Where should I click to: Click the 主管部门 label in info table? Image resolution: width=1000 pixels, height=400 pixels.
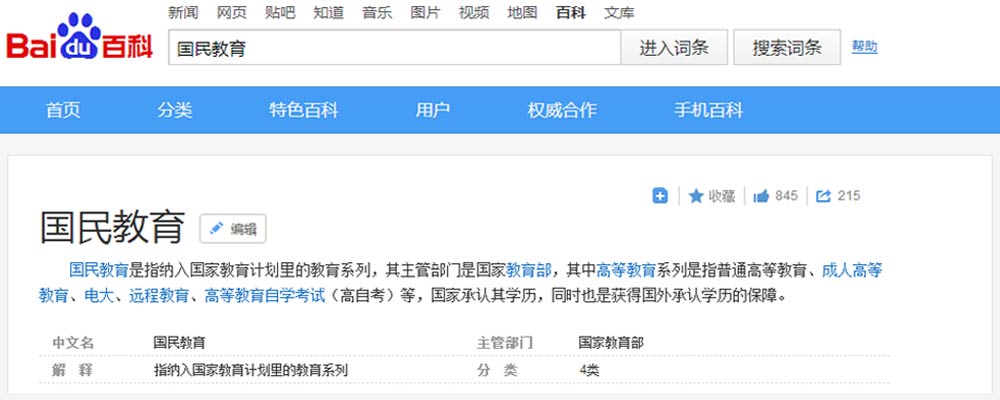click(504, 343)
